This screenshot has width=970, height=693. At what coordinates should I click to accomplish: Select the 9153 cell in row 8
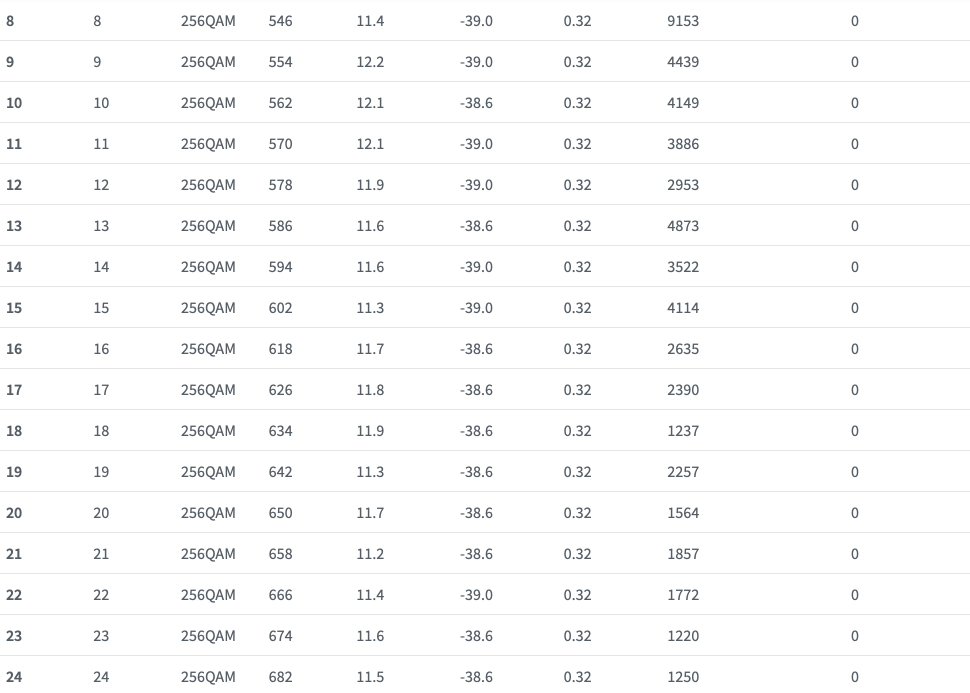pos(683,21)
